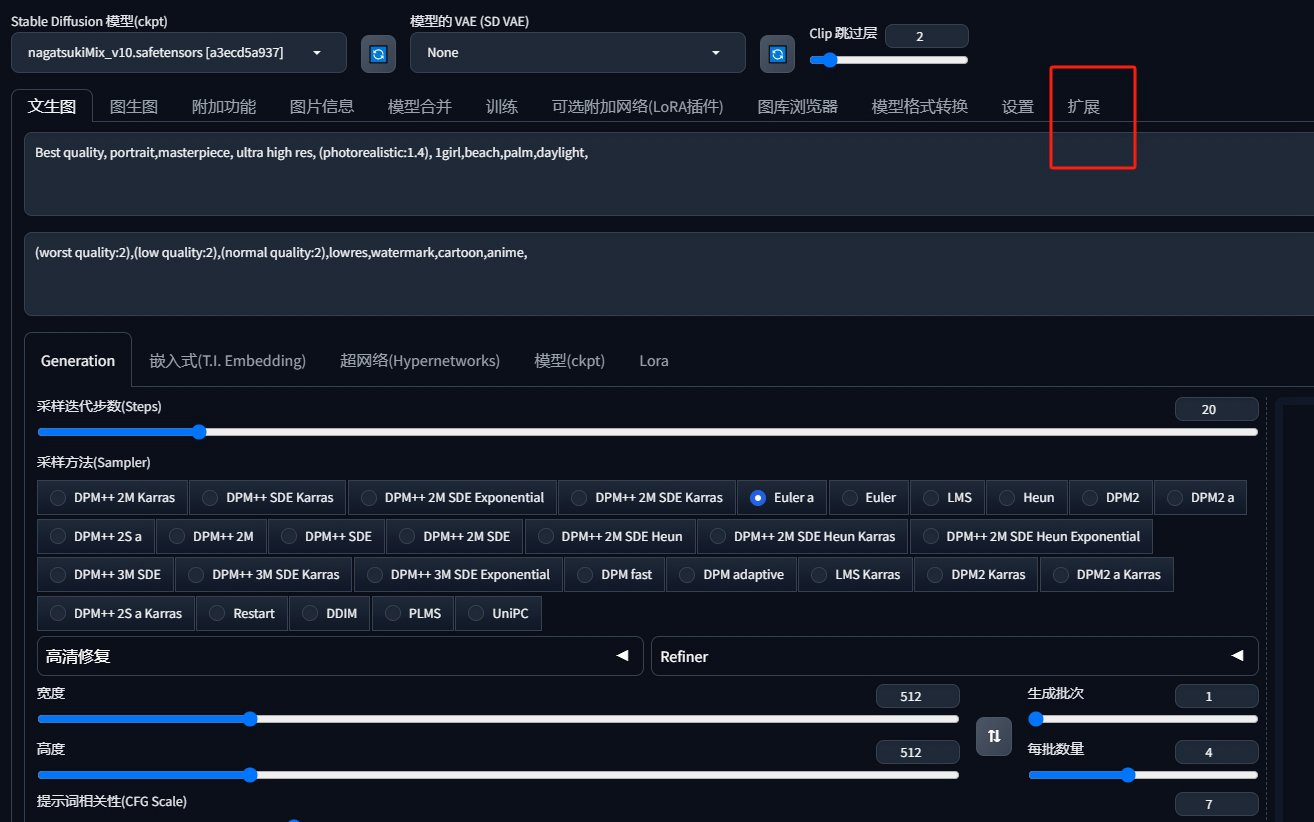Select DPM++ 3M SDE Karras sampler
The height and width of the screenshot is (822, 1314).
tap(263, 574)
